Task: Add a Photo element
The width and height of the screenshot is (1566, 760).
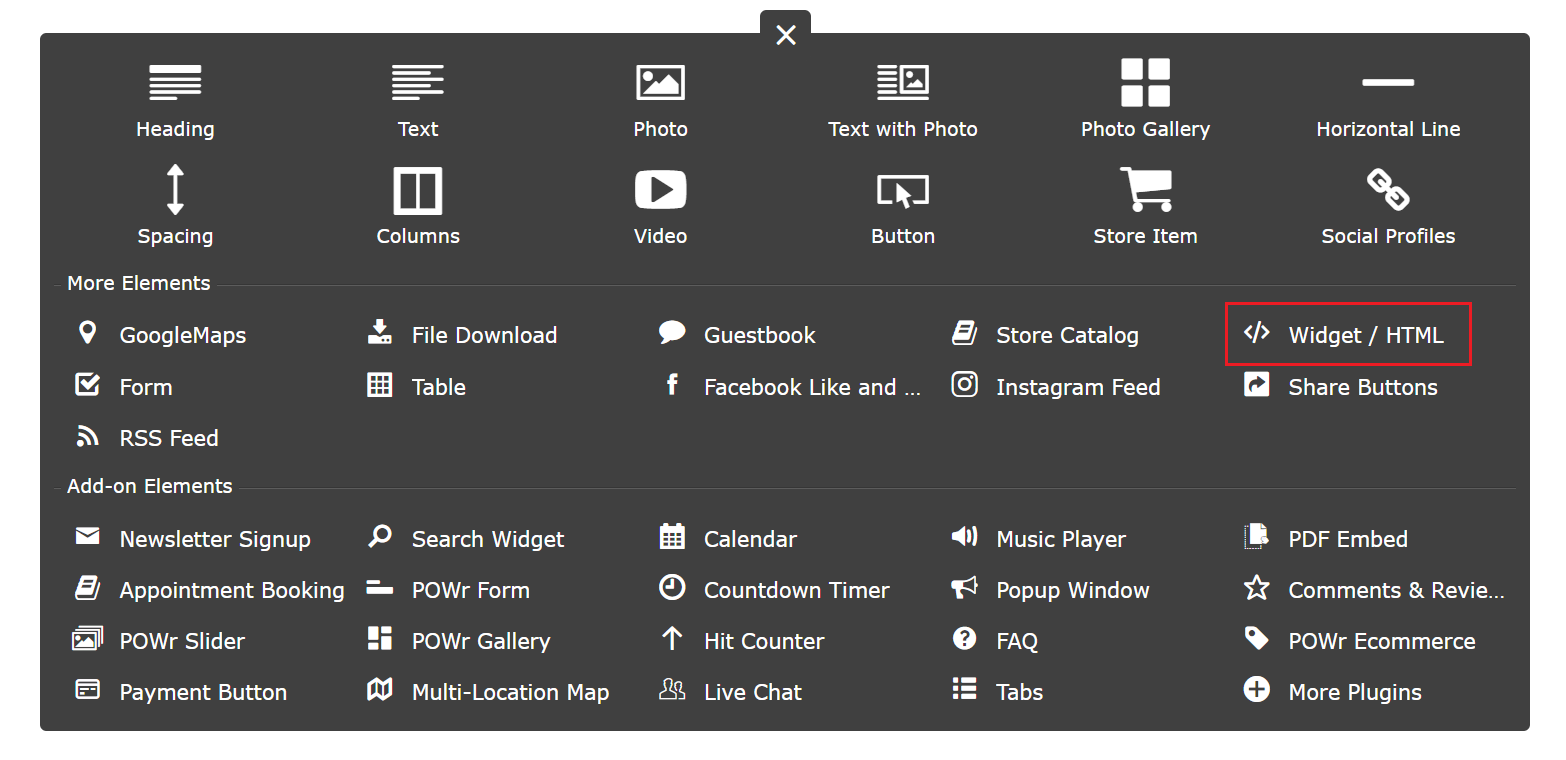Action: 660,100
